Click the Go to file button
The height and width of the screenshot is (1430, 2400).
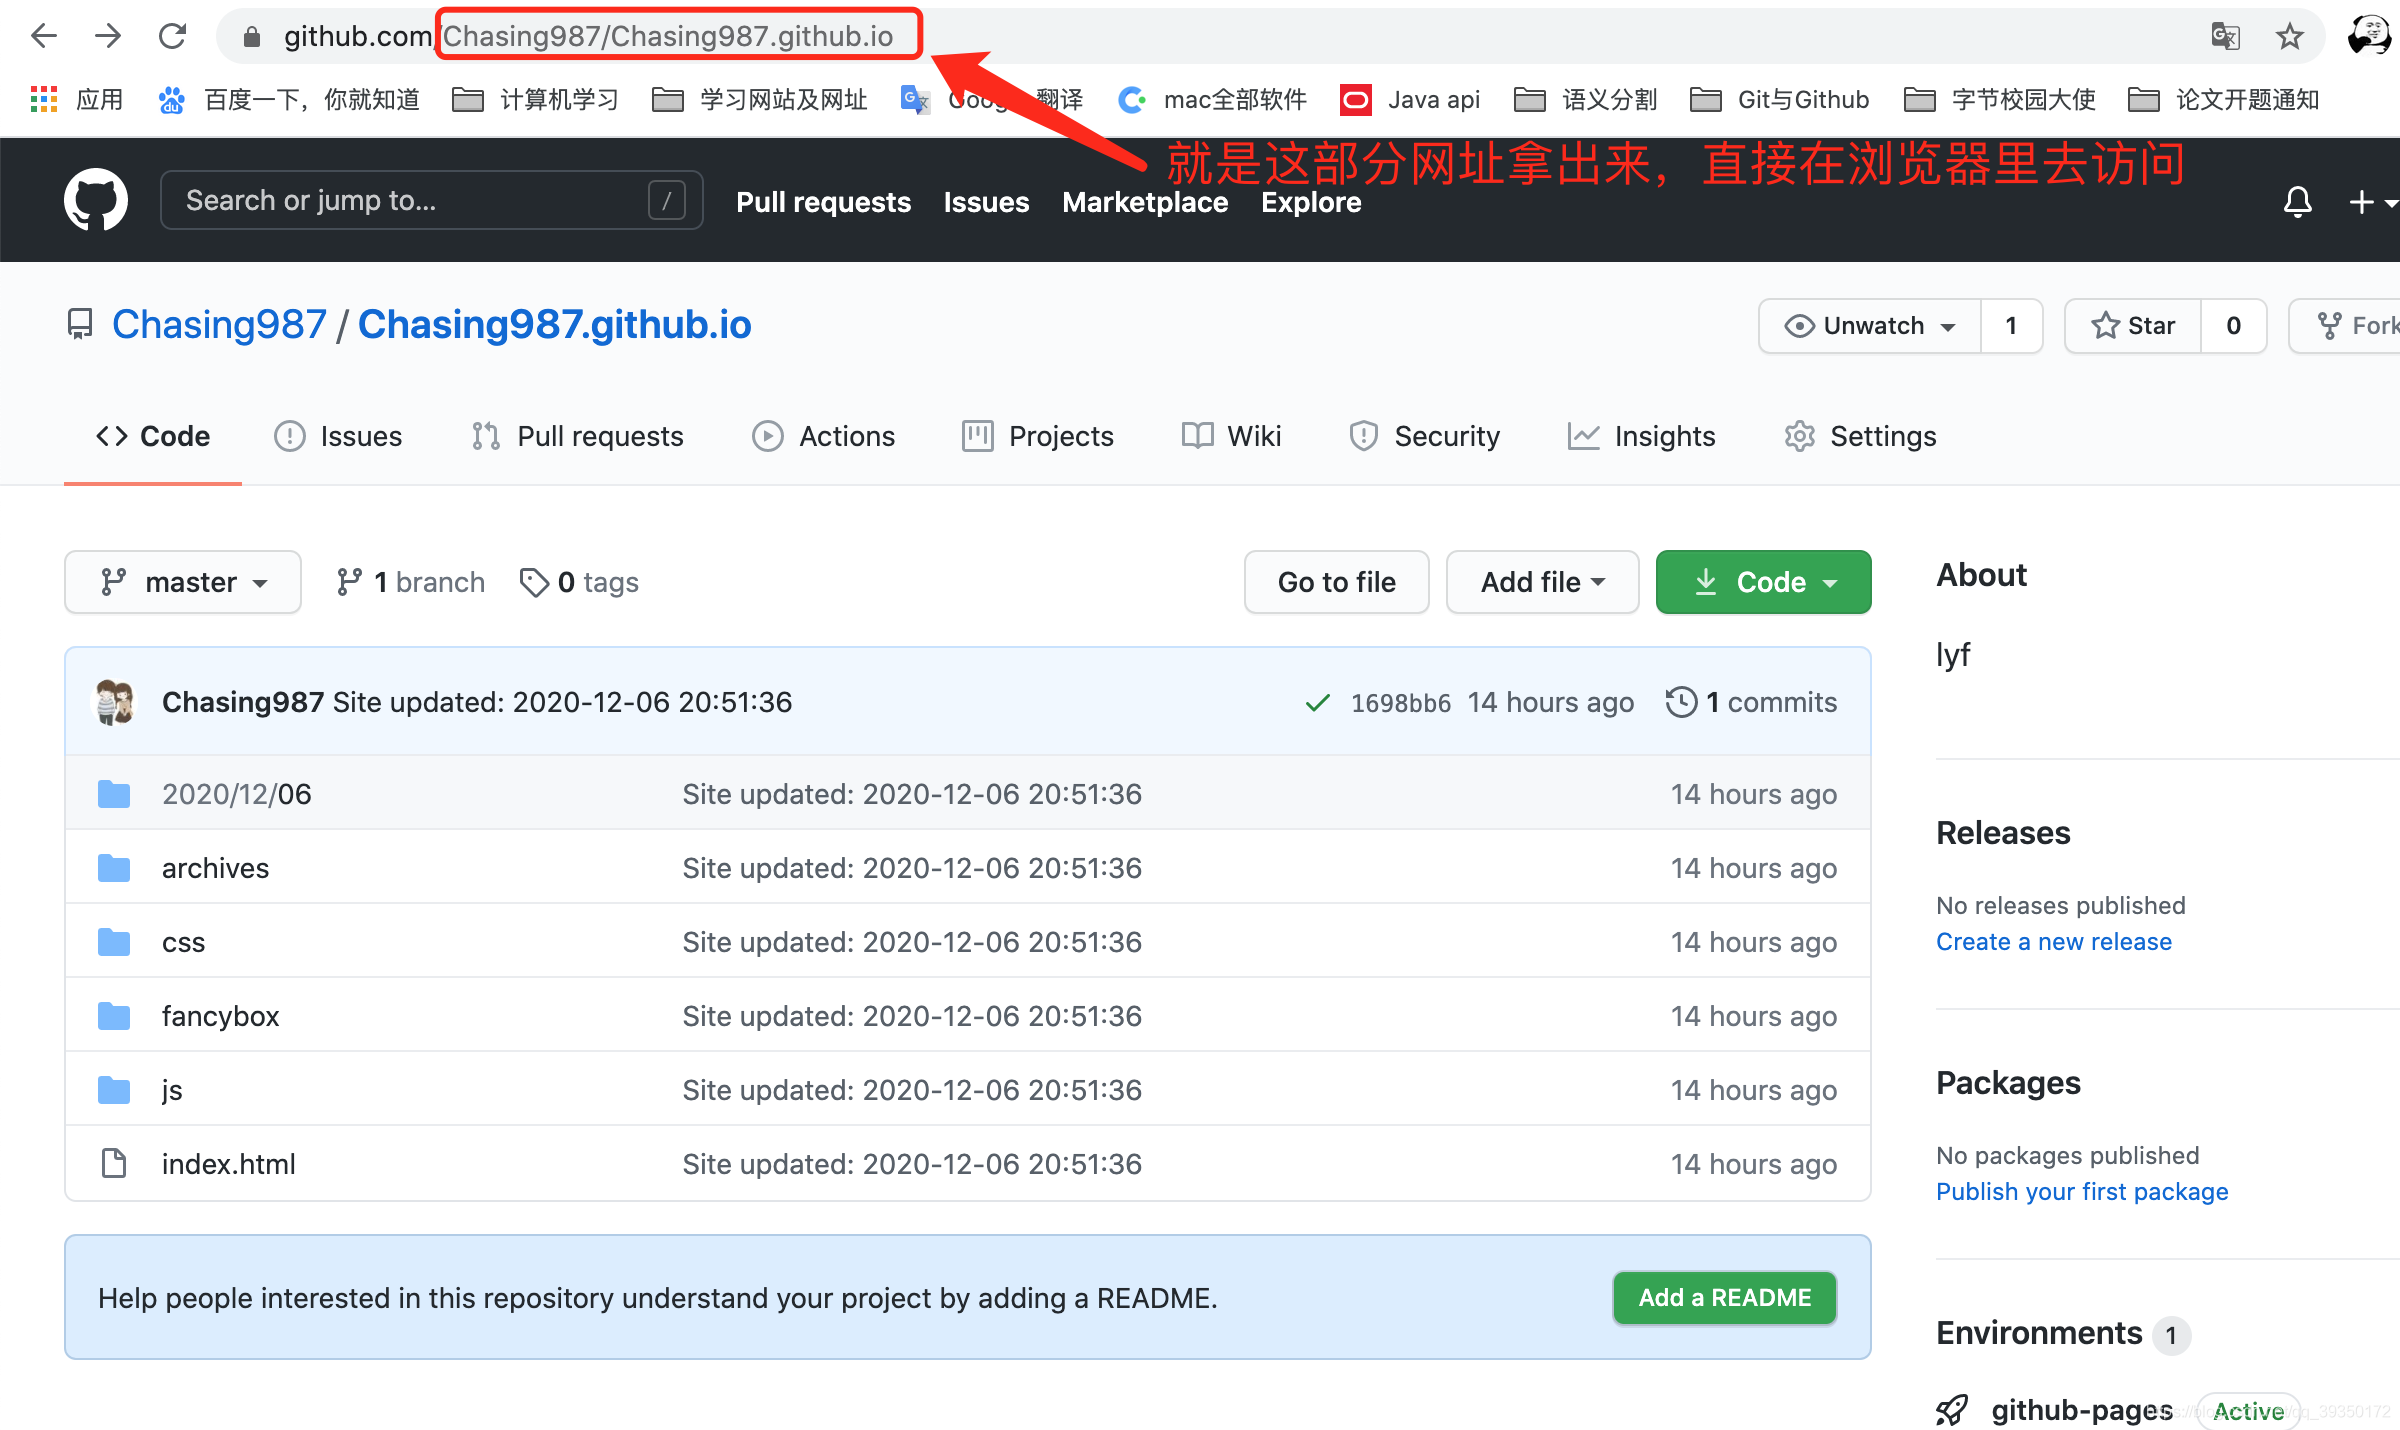pyautogui.click(x=1337, y=582)
